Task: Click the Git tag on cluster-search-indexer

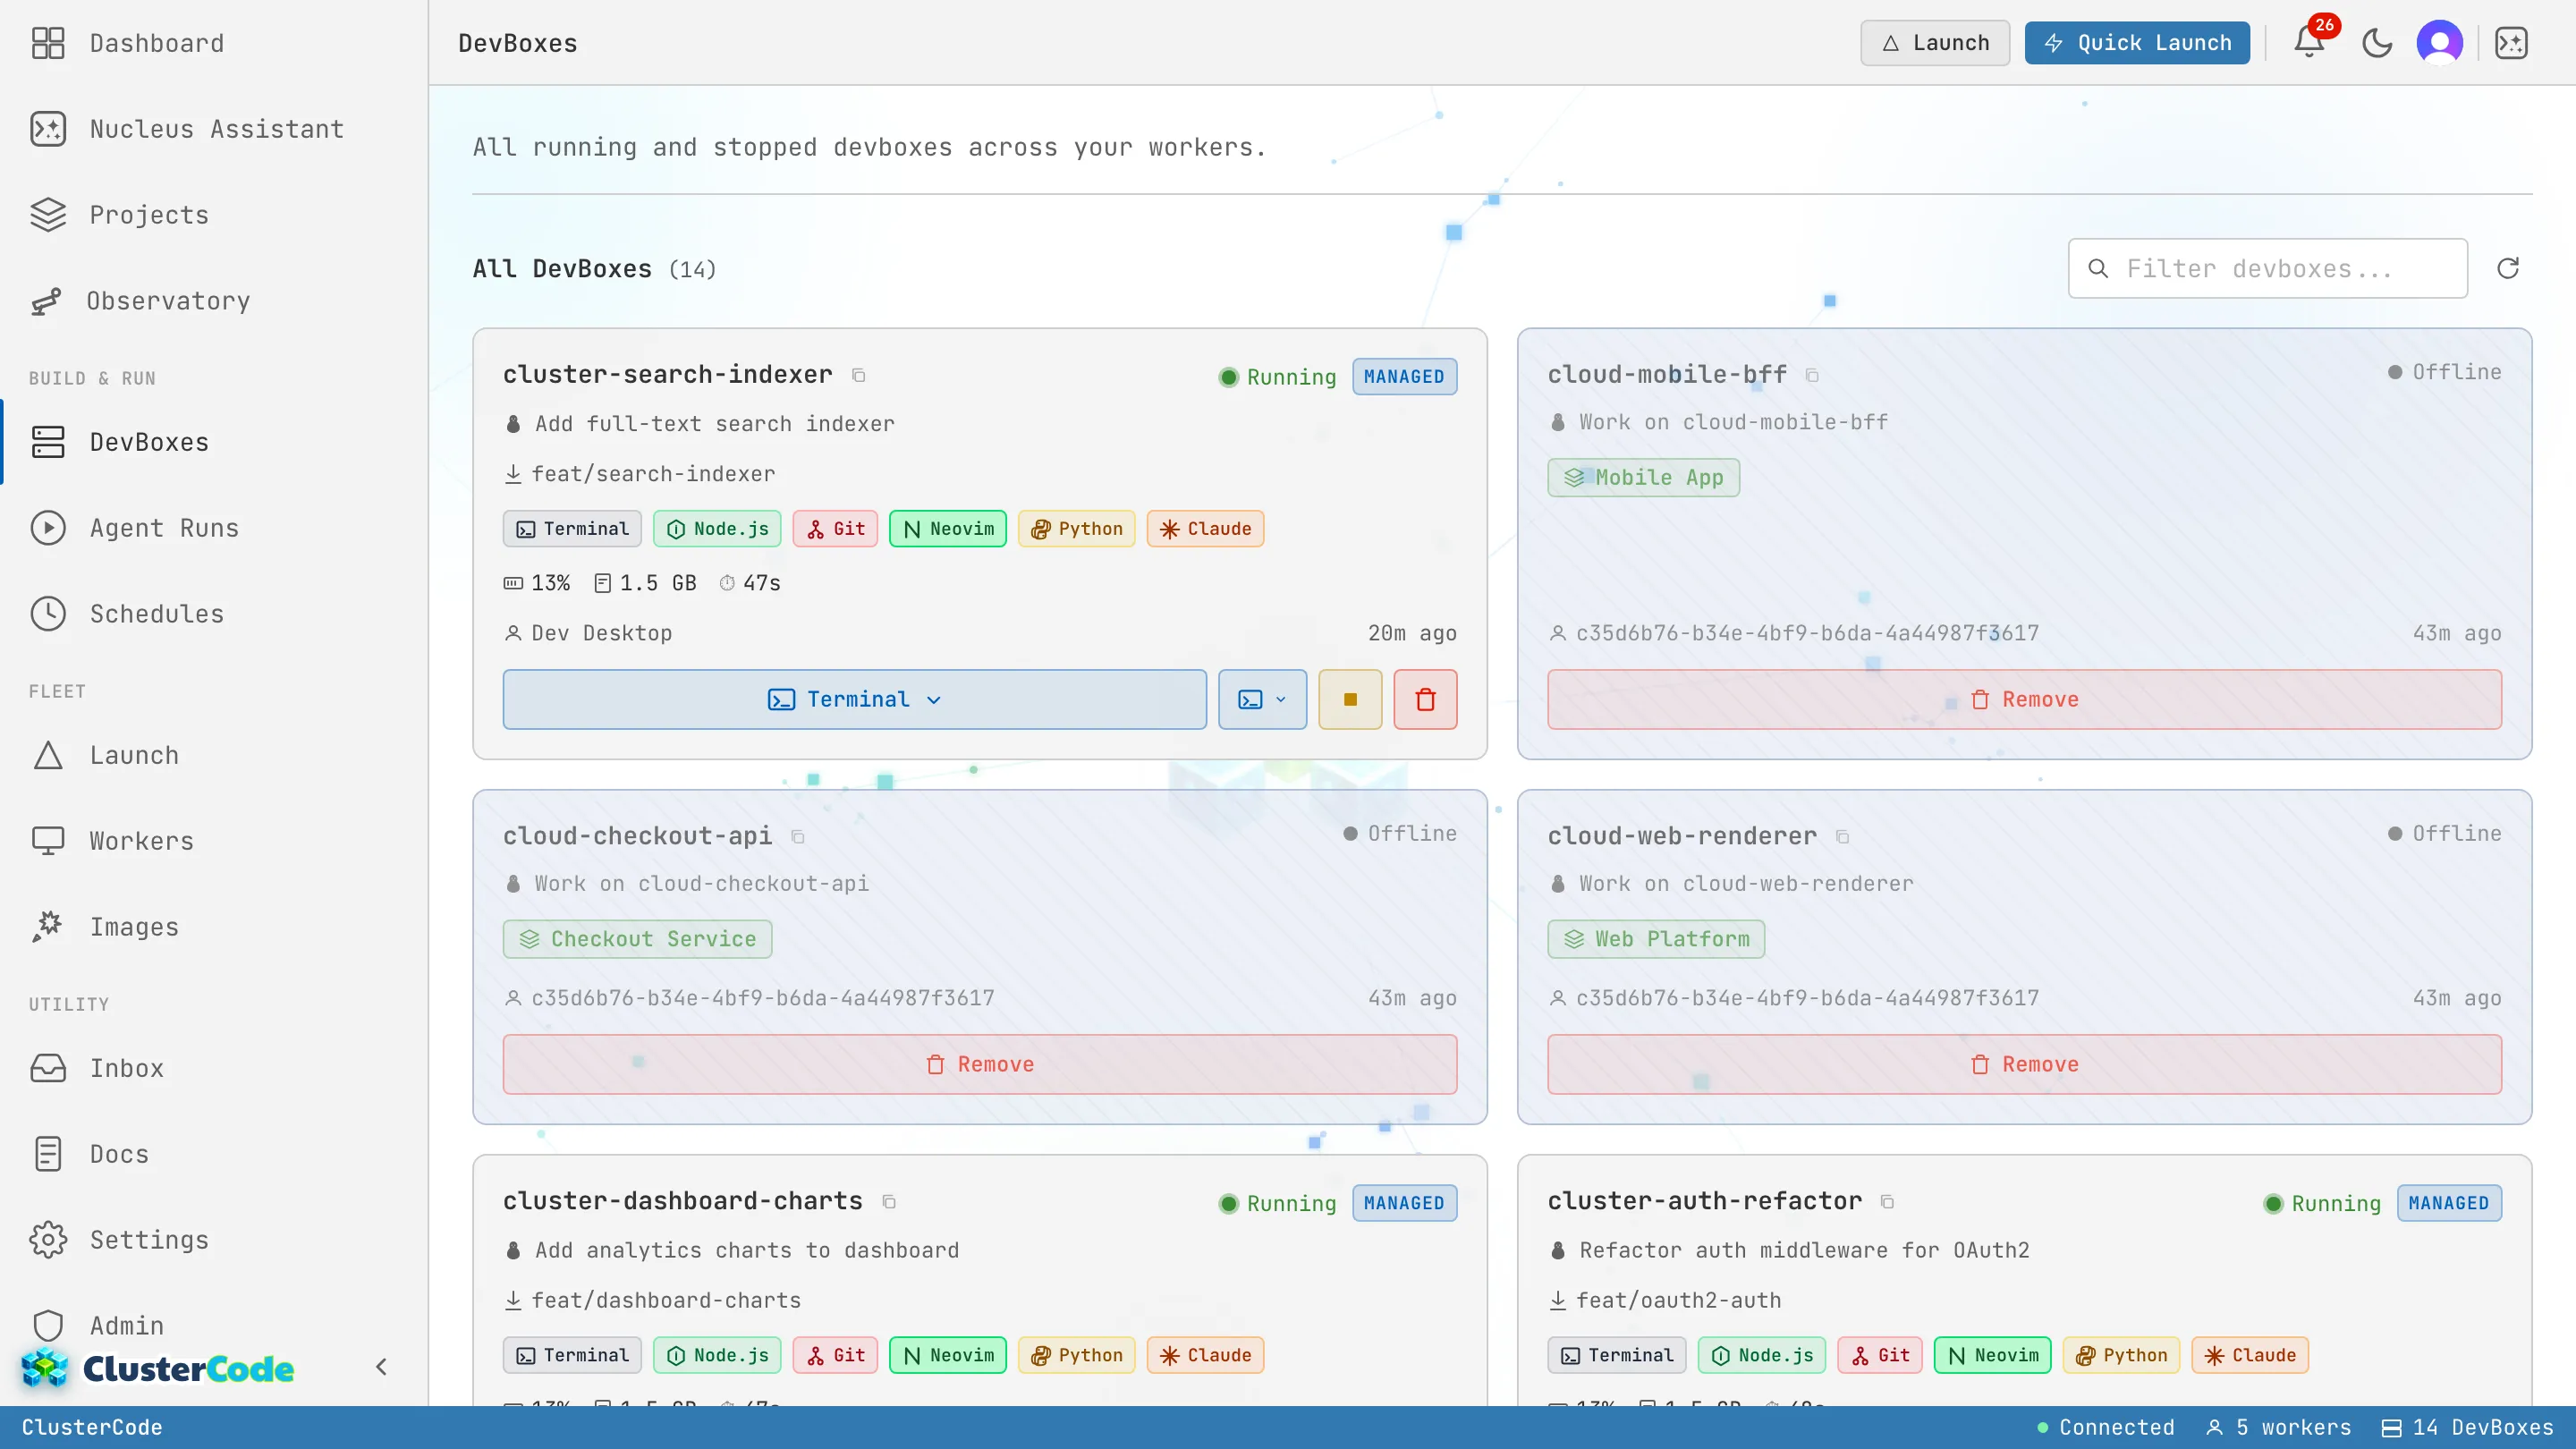Action: tap(835, 529)
